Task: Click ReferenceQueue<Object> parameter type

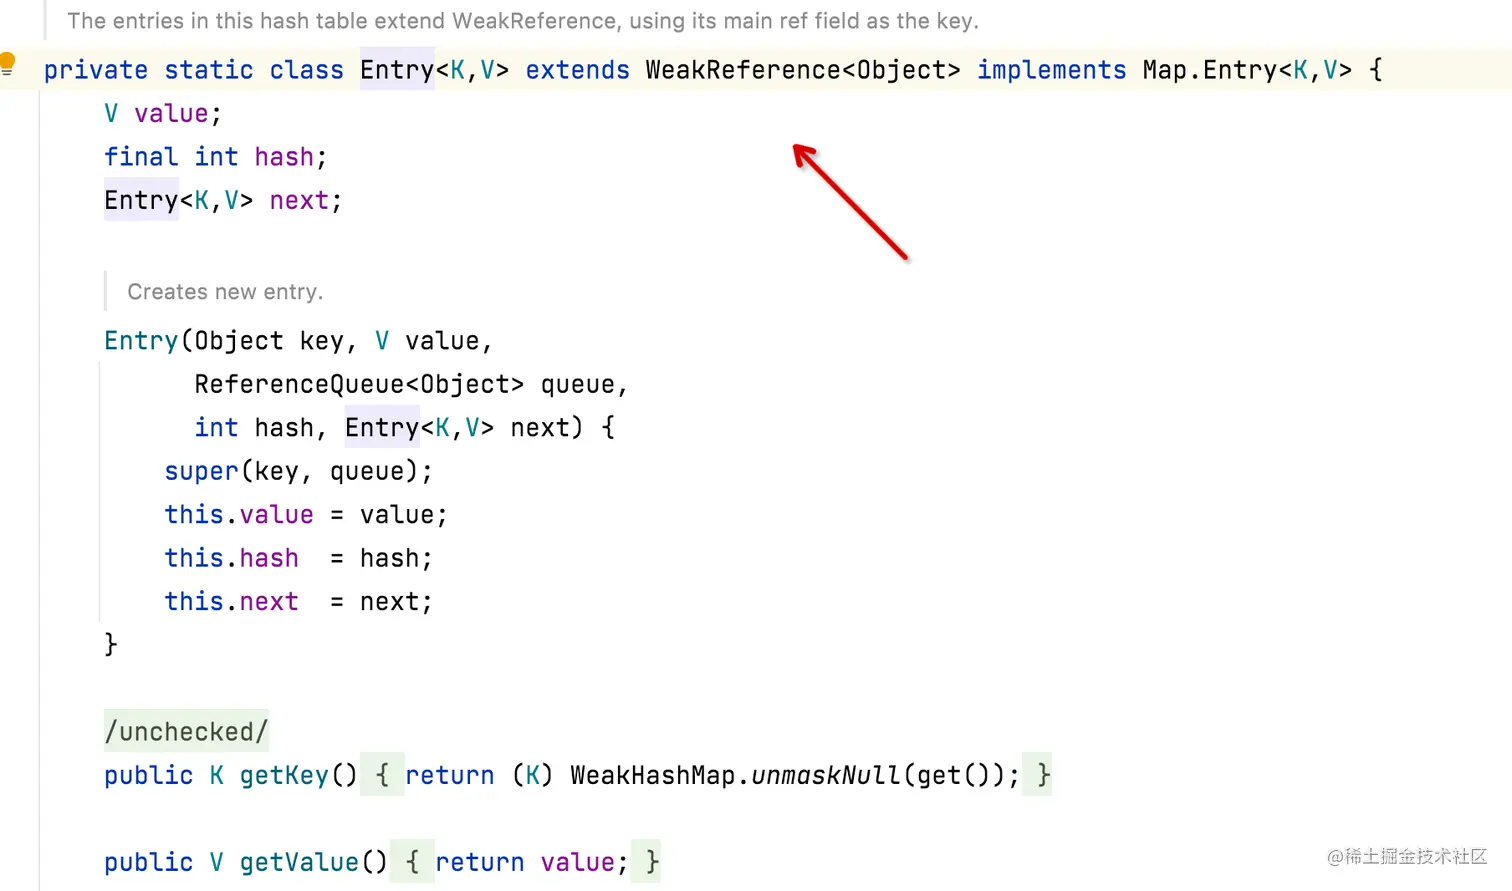Action: 359,384
